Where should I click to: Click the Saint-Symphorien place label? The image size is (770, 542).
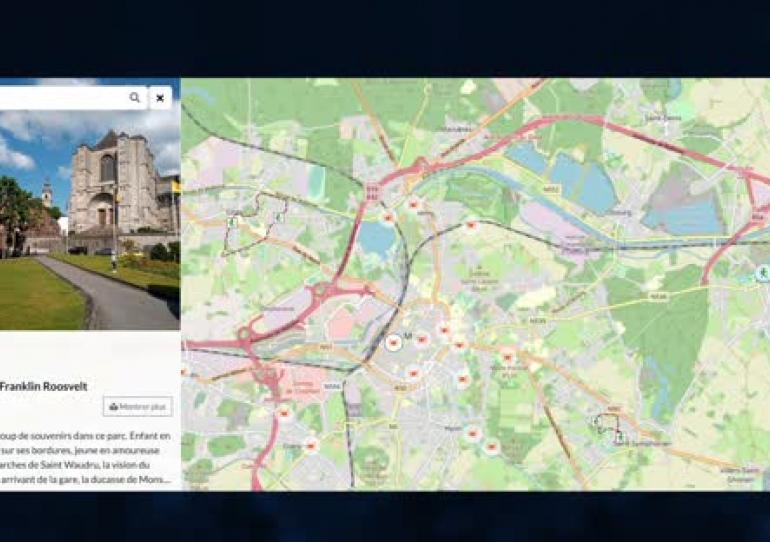(x=642, y=443)
